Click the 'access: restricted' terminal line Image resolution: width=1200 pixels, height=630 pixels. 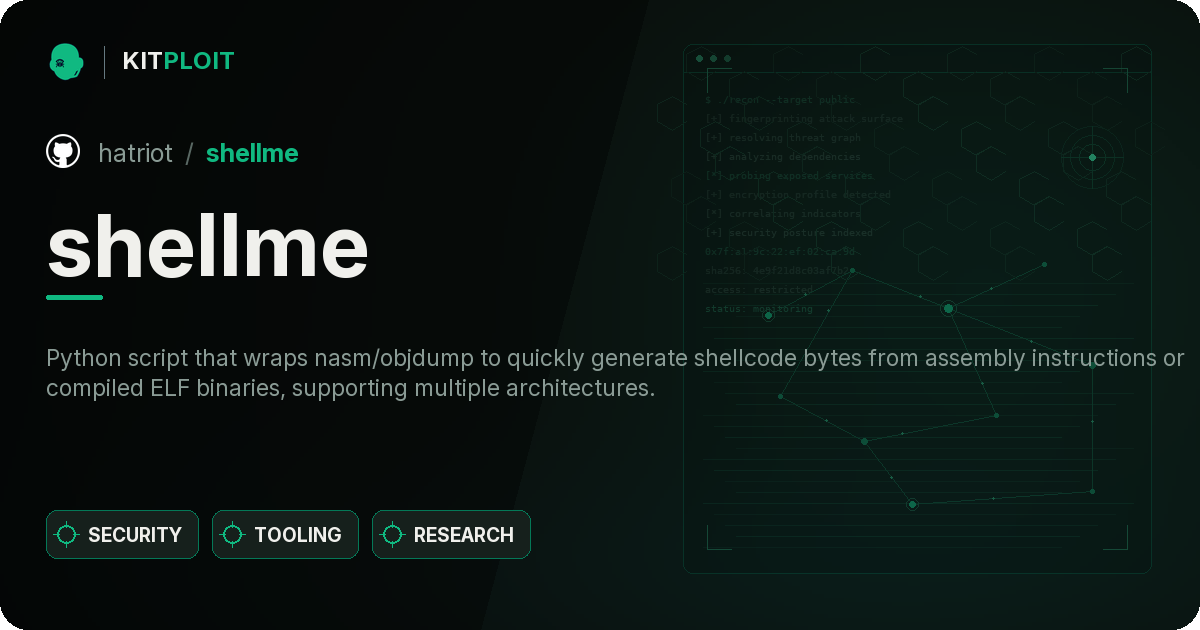click(x=759, y=290)
